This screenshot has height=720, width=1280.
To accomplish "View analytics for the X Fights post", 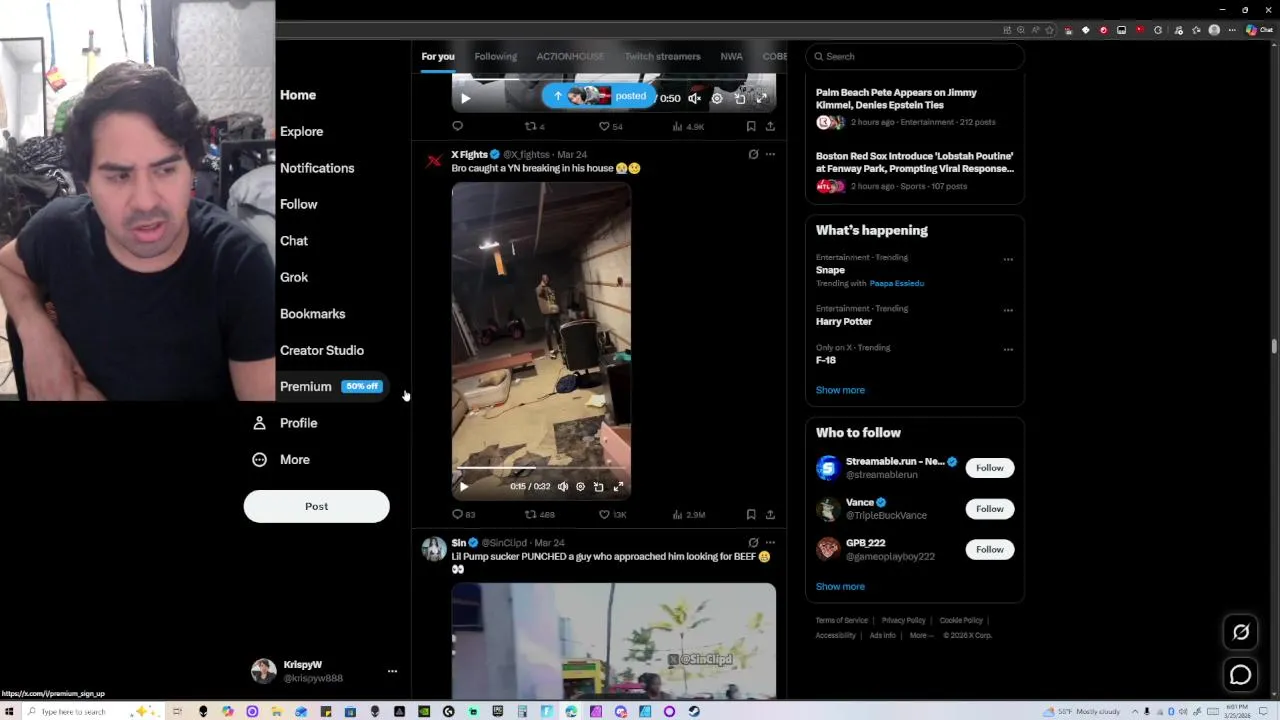I will (688, 514).
